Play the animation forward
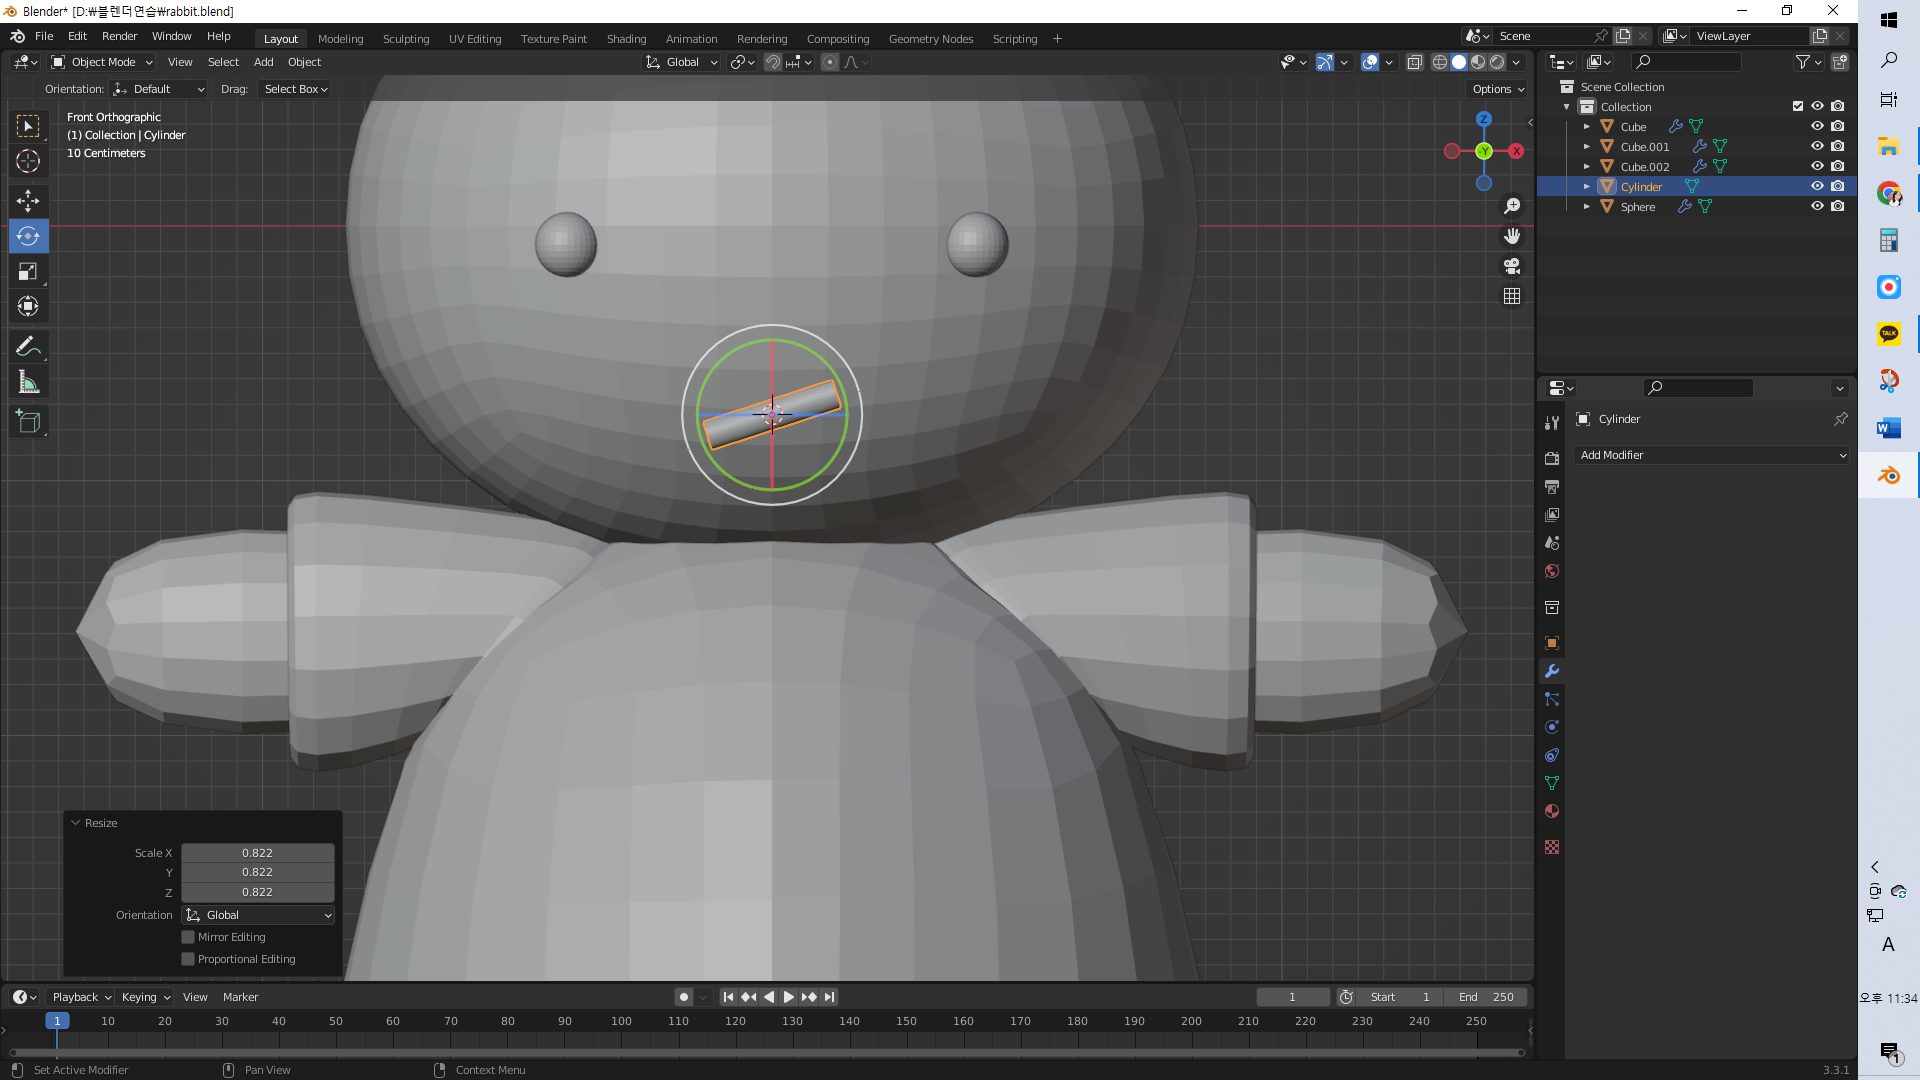This screenshot has height=1080, width=1920. 788,997
